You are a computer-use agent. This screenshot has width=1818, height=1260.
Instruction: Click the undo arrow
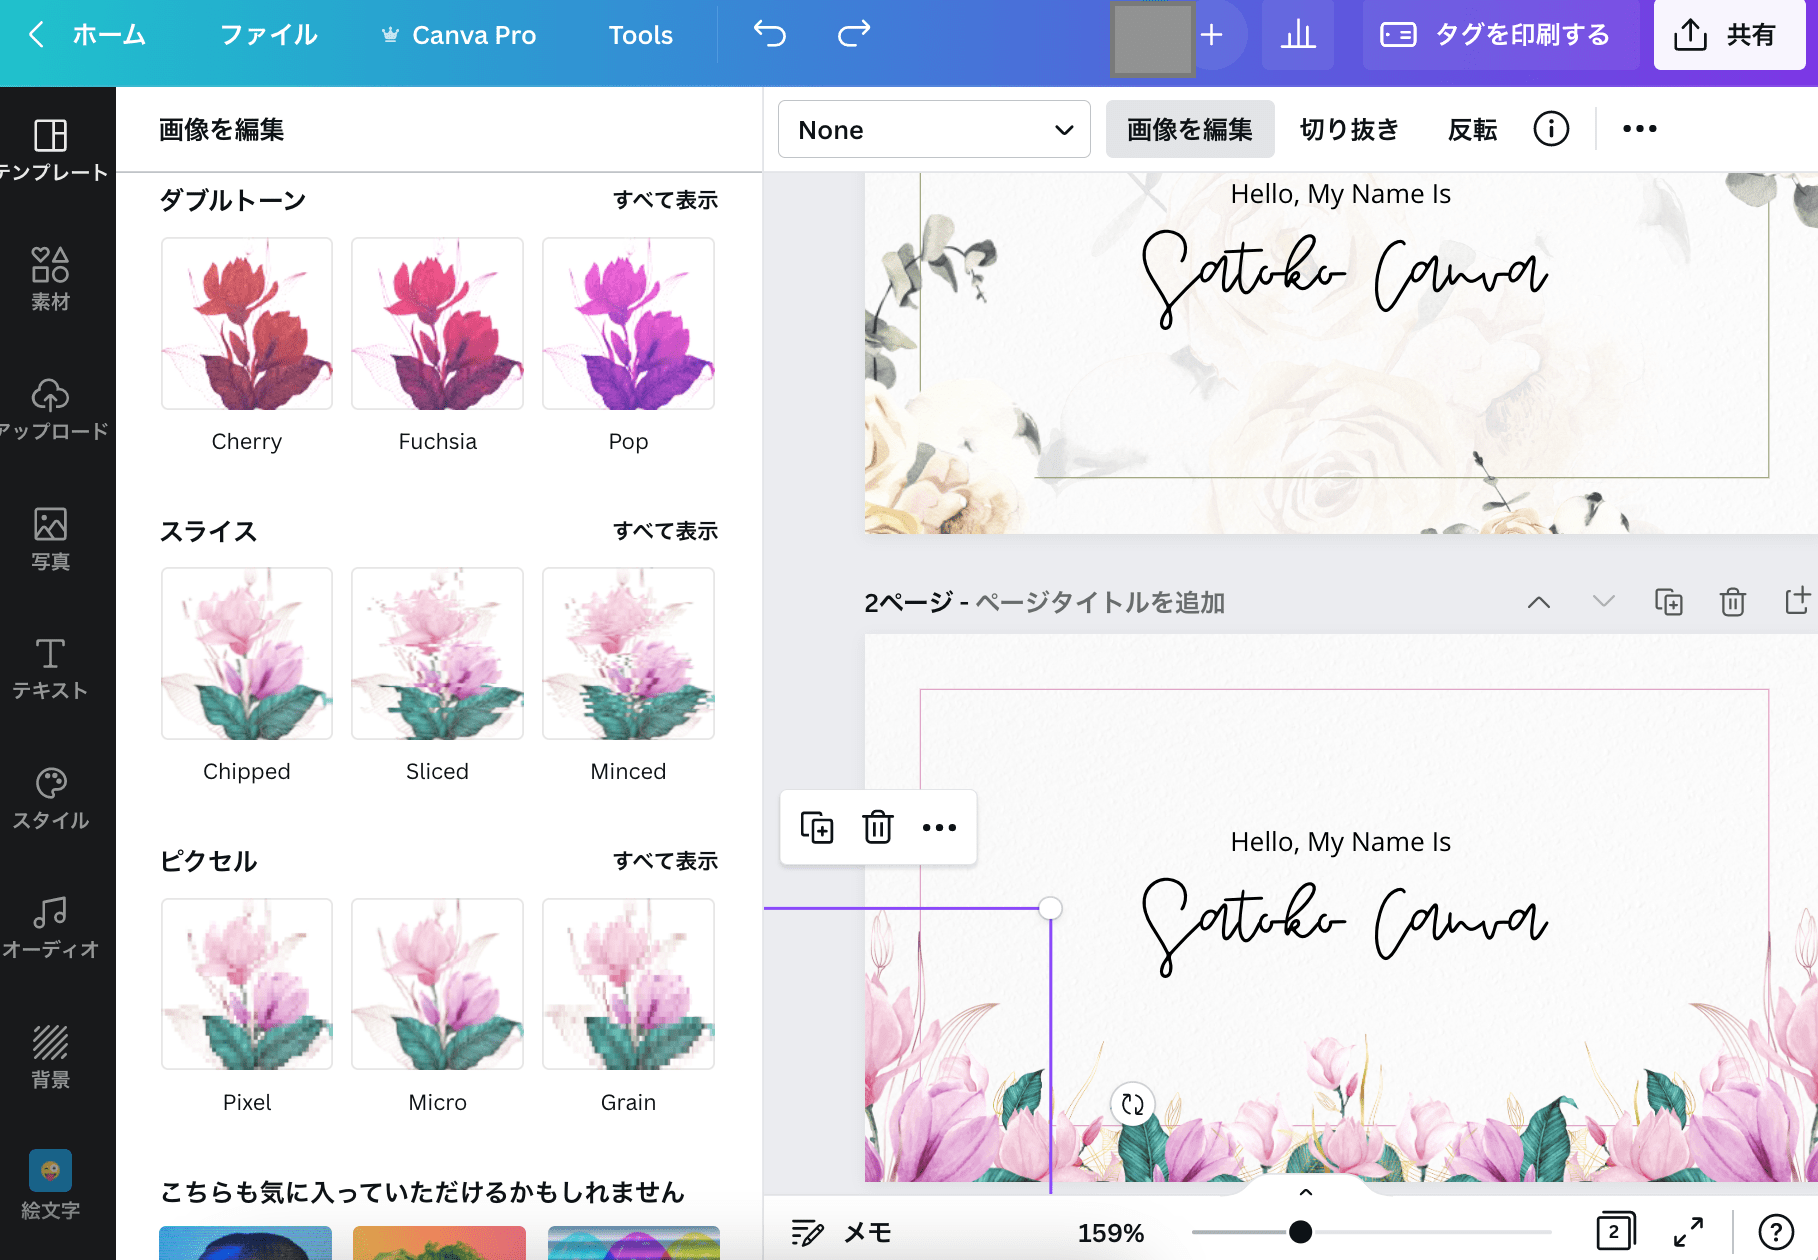768,35
